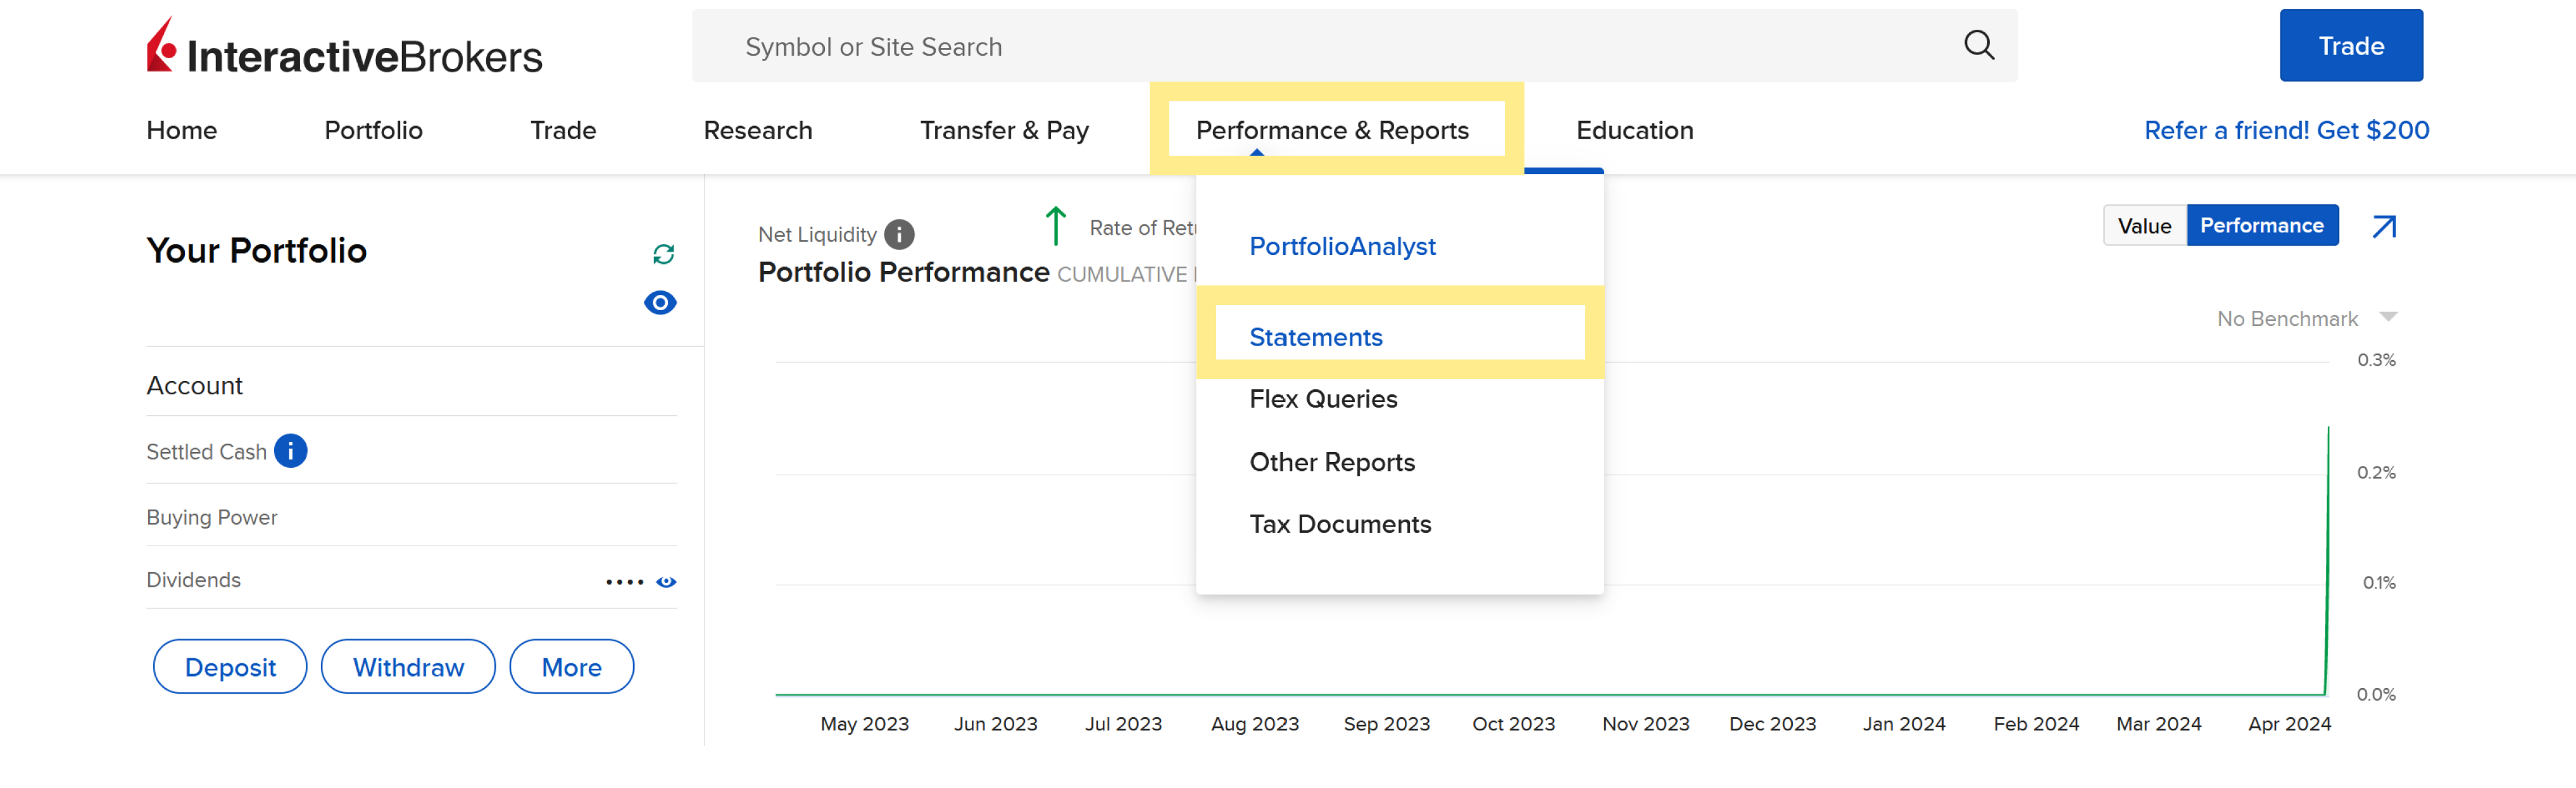The width and height of the screenshot is (2576, 788).
Task: Click the search magnifier icon
Action: [x=1978, y=46]
